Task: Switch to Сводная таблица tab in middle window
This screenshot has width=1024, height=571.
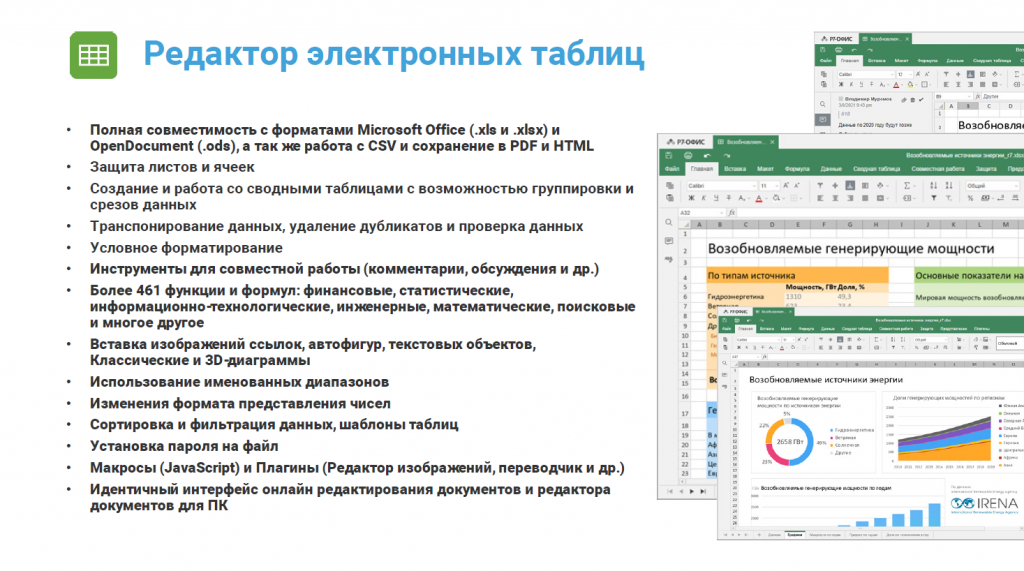Action: point(876,169)
